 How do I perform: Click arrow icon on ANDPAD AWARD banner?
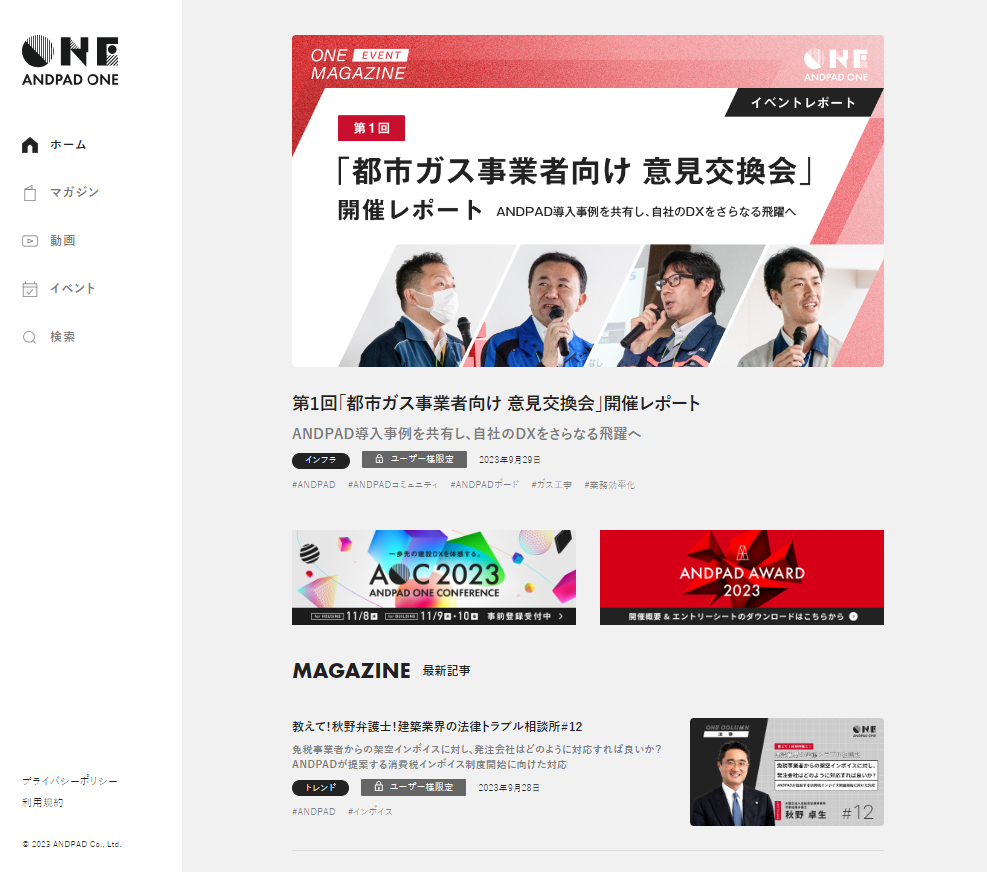[x=854, y=616]
